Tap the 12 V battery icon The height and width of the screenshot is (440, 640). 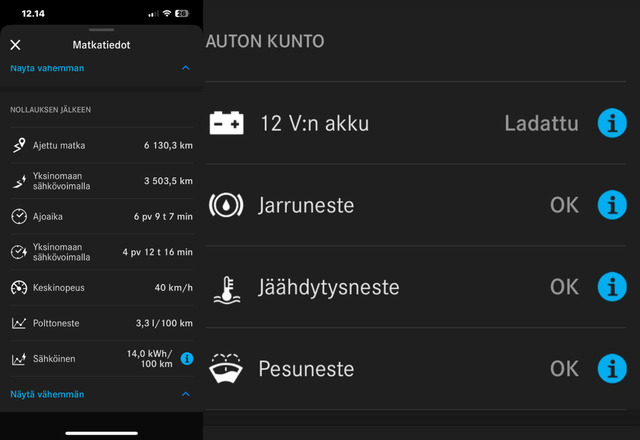(x=227, y=123)
